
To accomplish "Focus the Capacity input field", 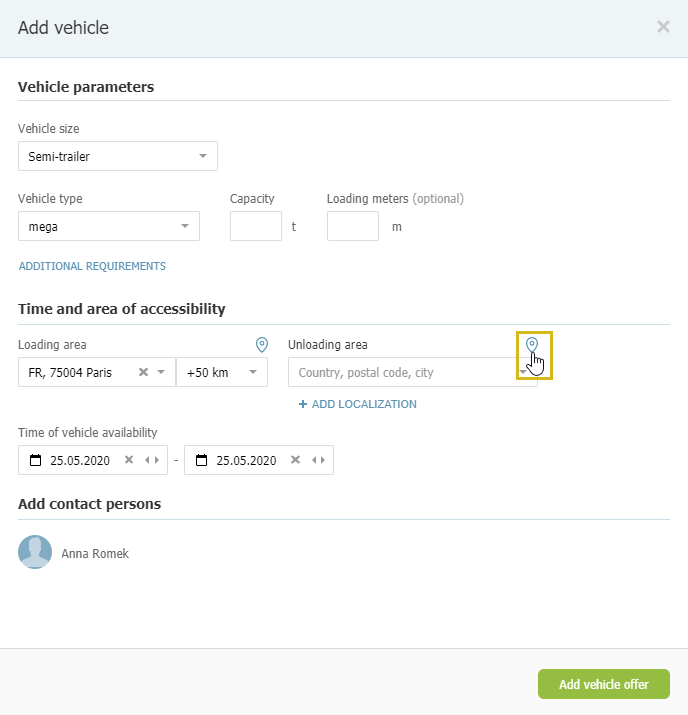I will tap(256, 226).
